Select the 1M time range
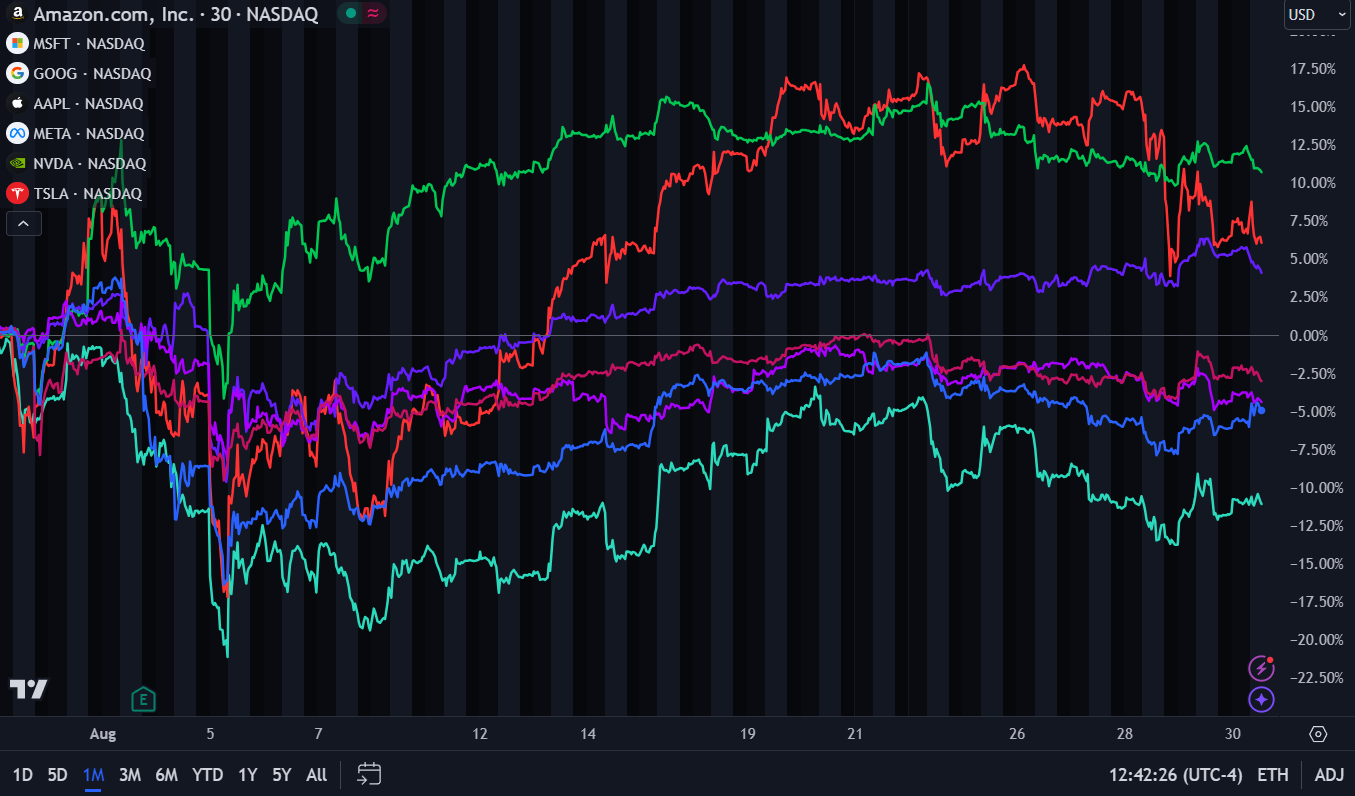The height and width of the screenshot is (796, 1355). click(94, 774)
